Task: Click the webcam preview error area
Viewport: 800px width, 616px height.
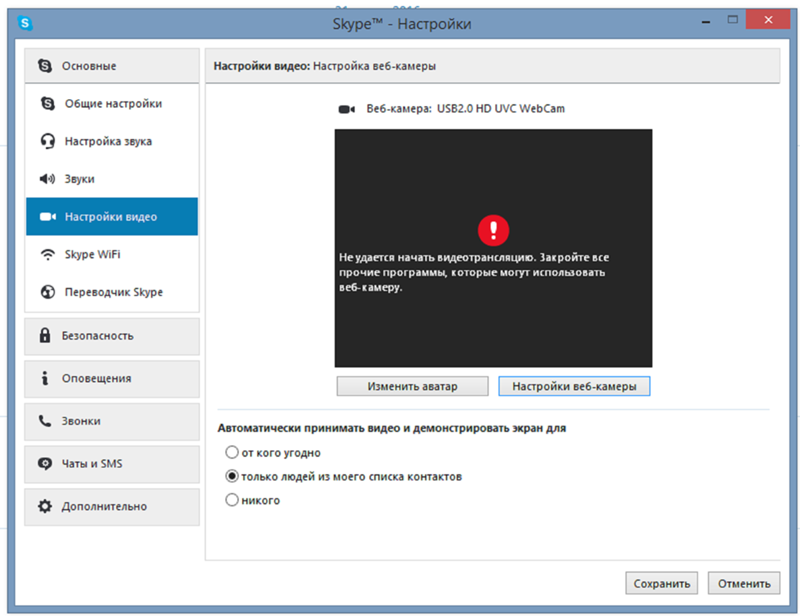Action: (x=493, y=248)
